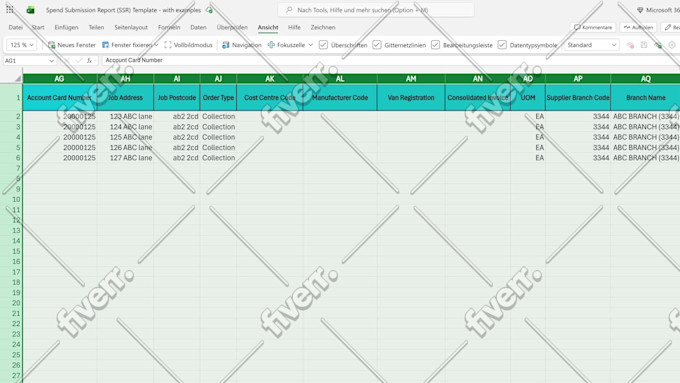This screenshot has width=680, height=383.
Task: Toggle the Überschriften checkbox
Action: 323,45
